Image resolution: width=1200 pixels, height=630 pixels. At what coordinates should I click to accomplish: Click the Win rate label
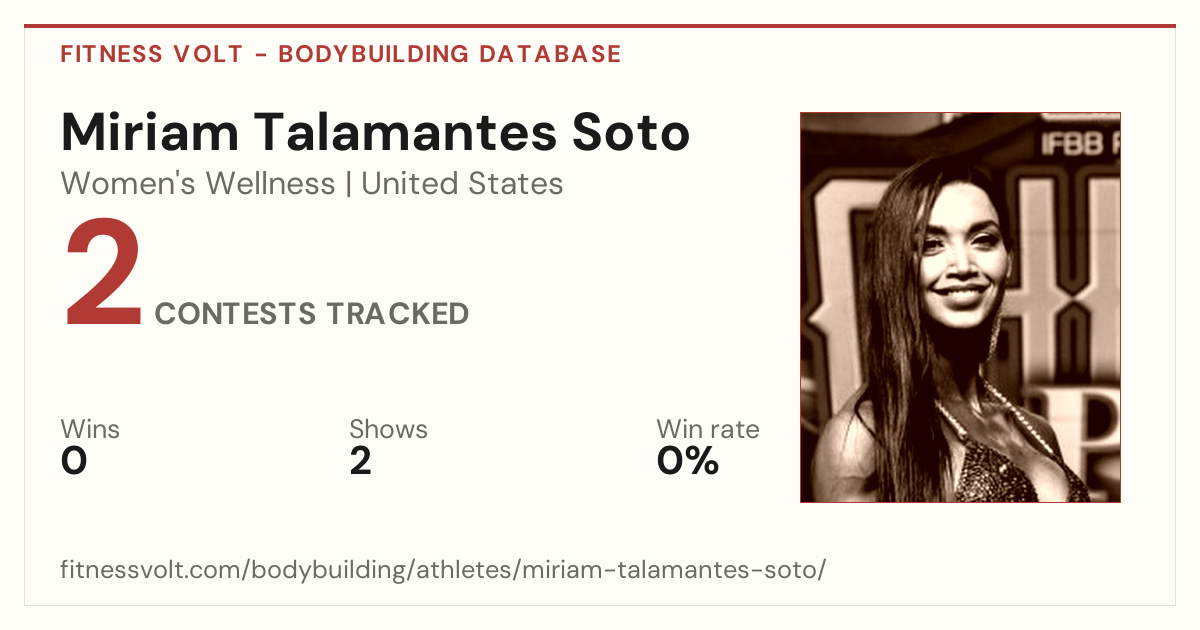click(708, 430)
